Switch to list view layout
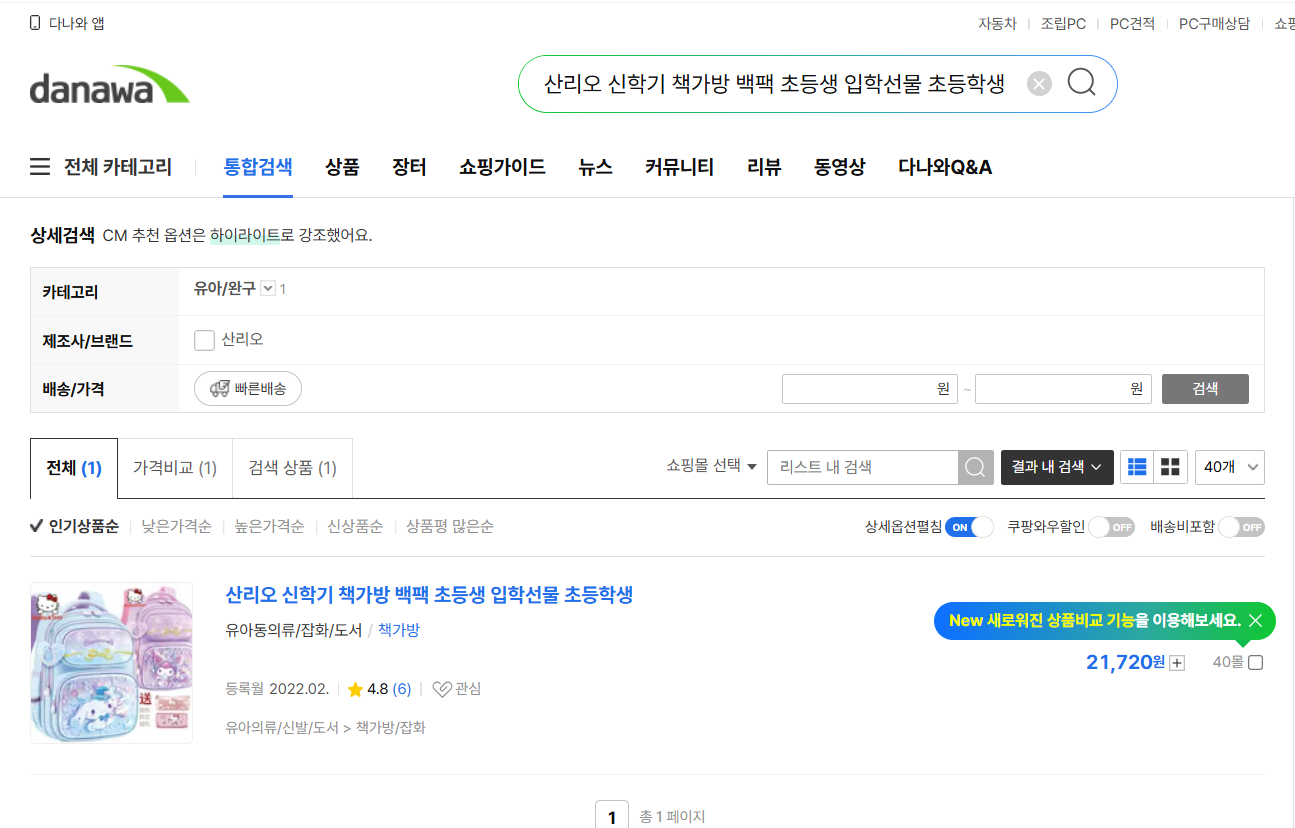The image size is (1295, 828). pyautogui.click(x=1137, y=467)
